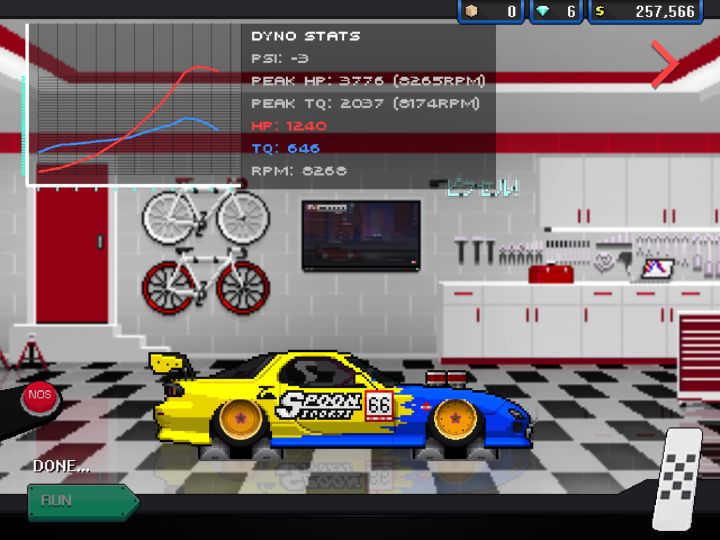Select the PEAK TQ stat line
720x540 pixels.
(x=366, y=103)
